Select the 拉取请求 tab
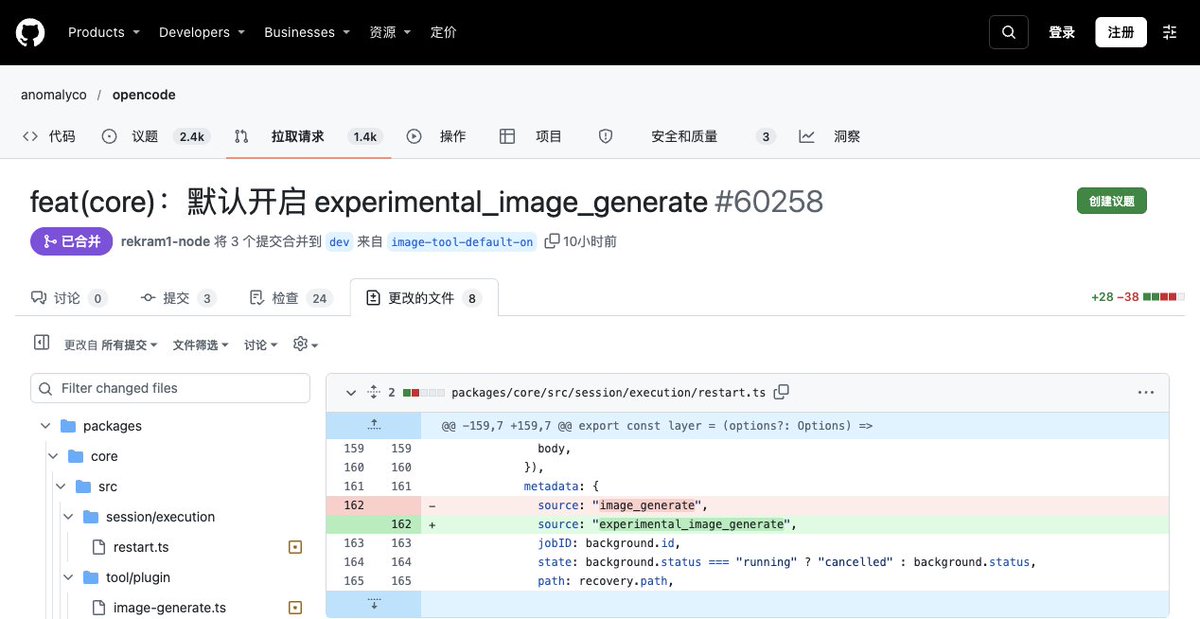 click(307, 136)
